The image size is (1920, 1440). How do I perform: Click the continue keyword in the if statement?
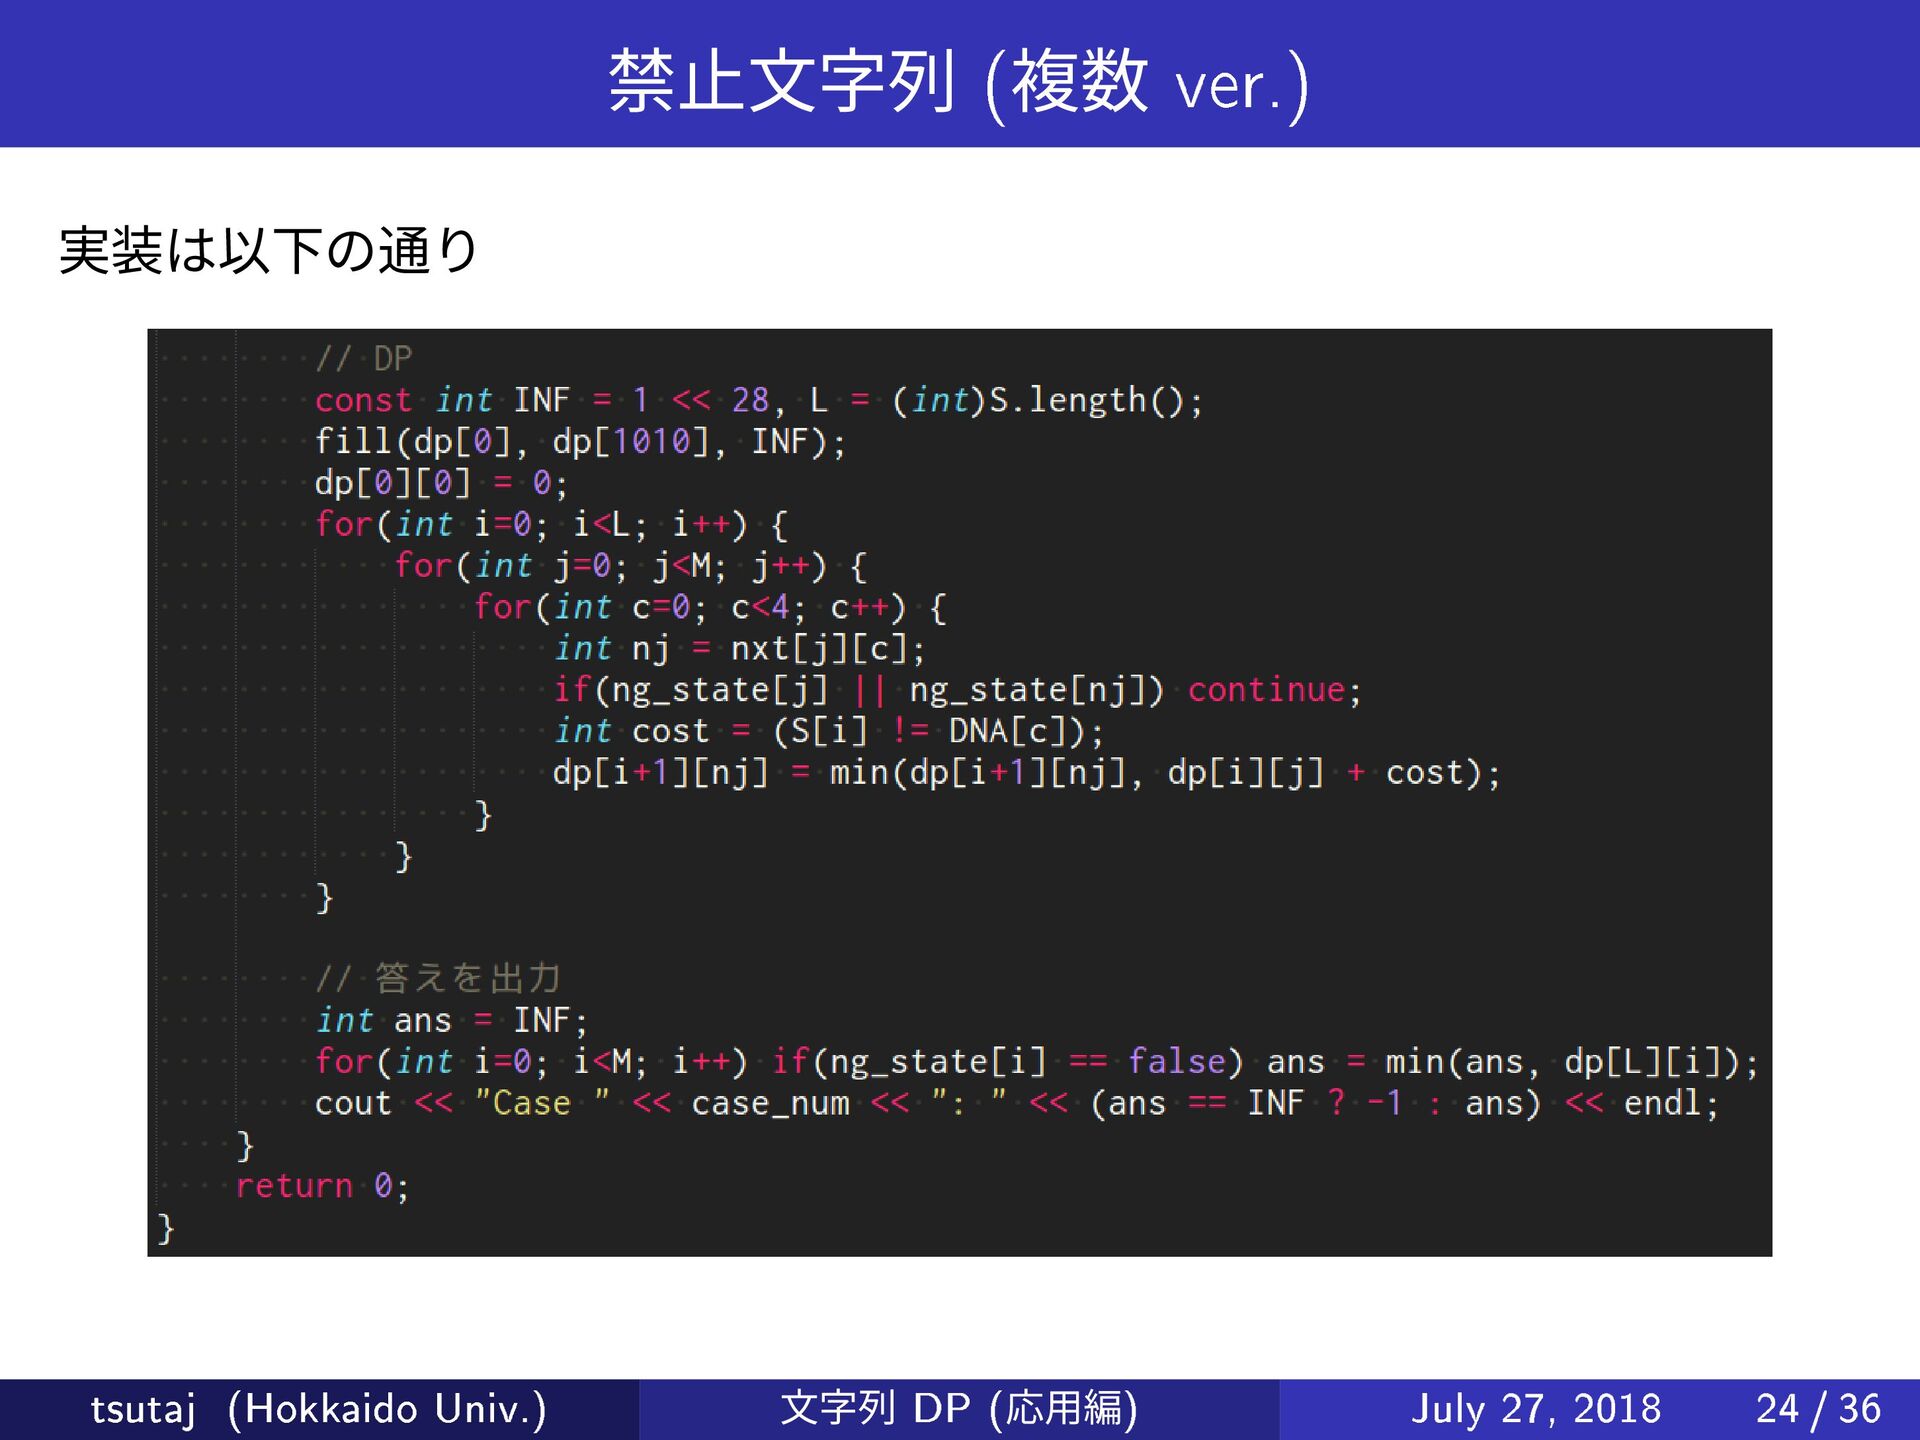point(1266,690)
